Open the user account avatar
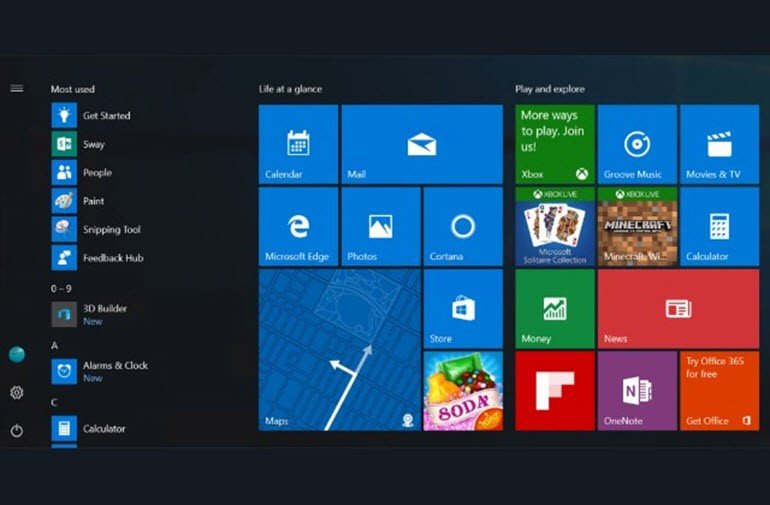The width and height of the screenshot is (770, 505). click(17, 354)
